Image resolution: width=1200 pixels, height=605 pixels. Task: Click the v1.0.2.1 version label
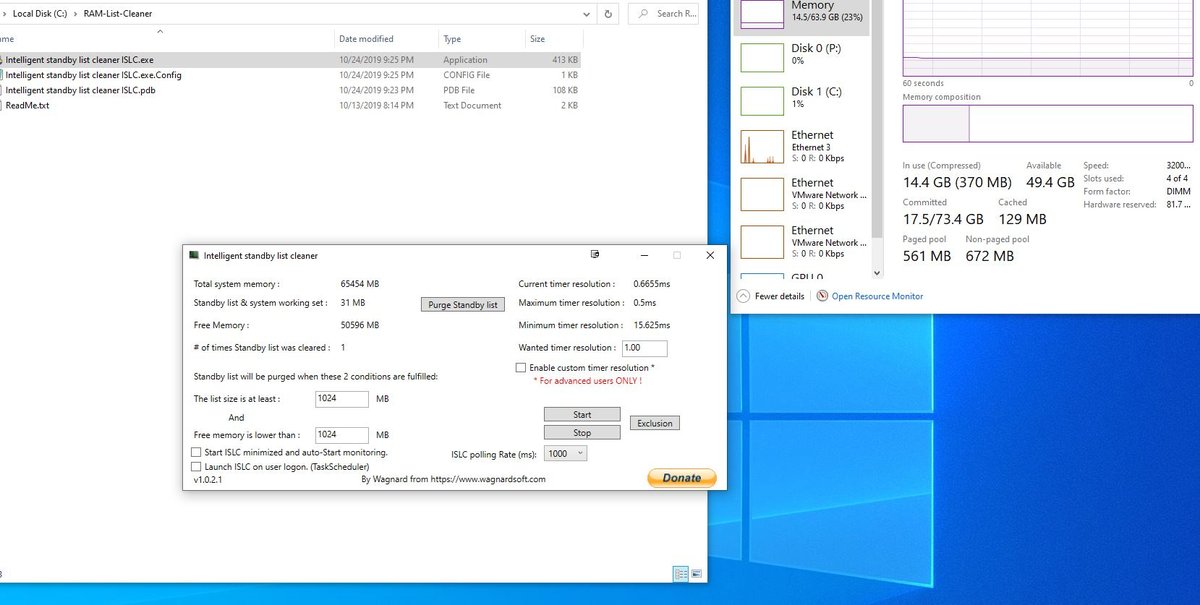pyautogui.click(x=207, y=479)
